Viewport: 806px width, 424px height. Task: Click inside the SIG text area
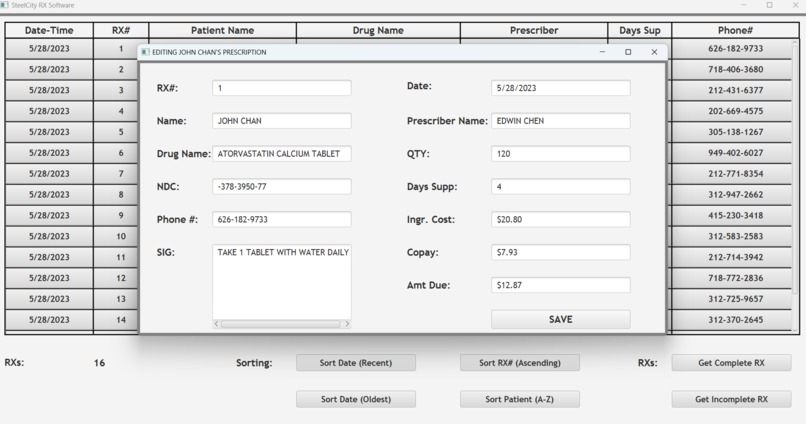pyautogui.click(x=282, y=282)
